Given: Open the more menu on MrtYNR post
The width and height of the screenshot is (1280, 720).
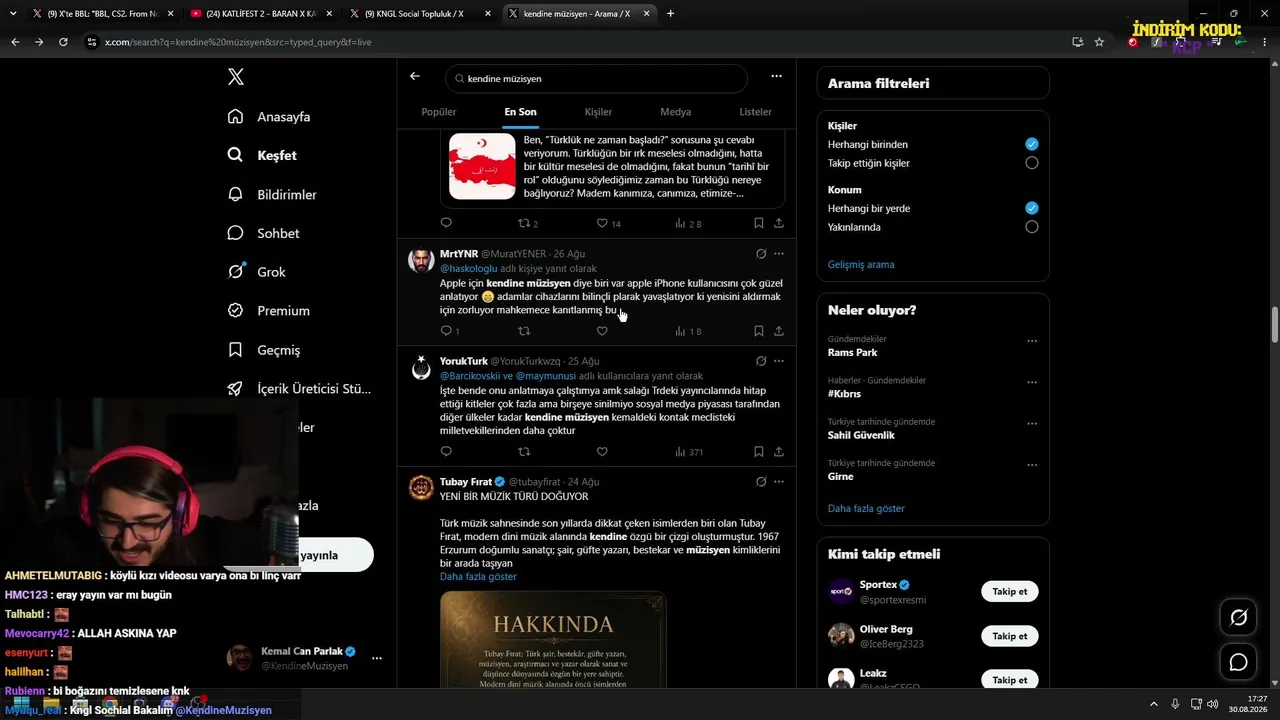Looking at the screenshot, I should coord(779,254).
